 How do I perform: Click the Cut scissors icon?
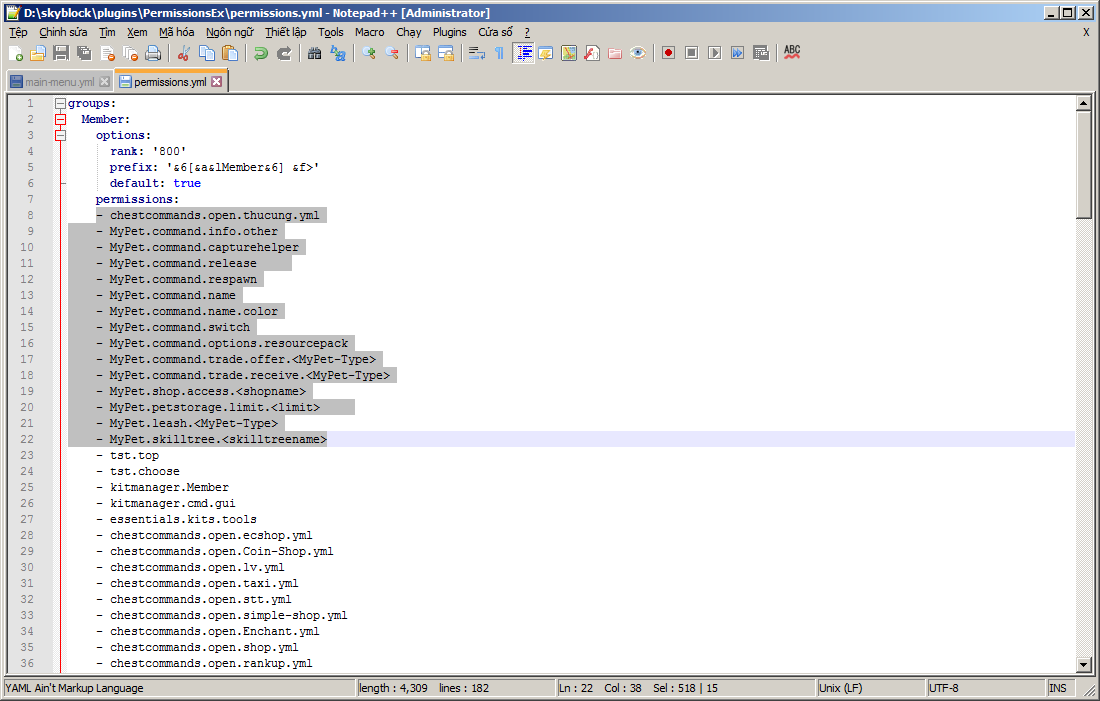(184, 53)
